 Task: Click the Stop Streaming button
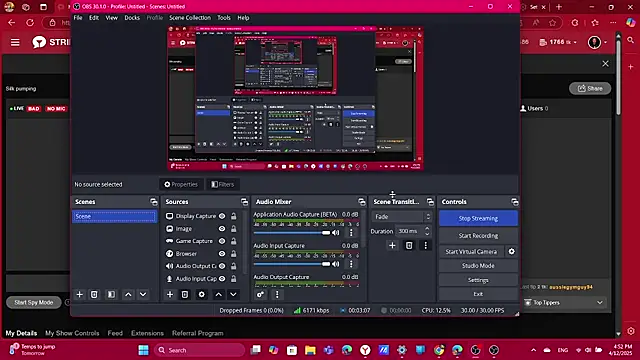(x=478, y=218)
